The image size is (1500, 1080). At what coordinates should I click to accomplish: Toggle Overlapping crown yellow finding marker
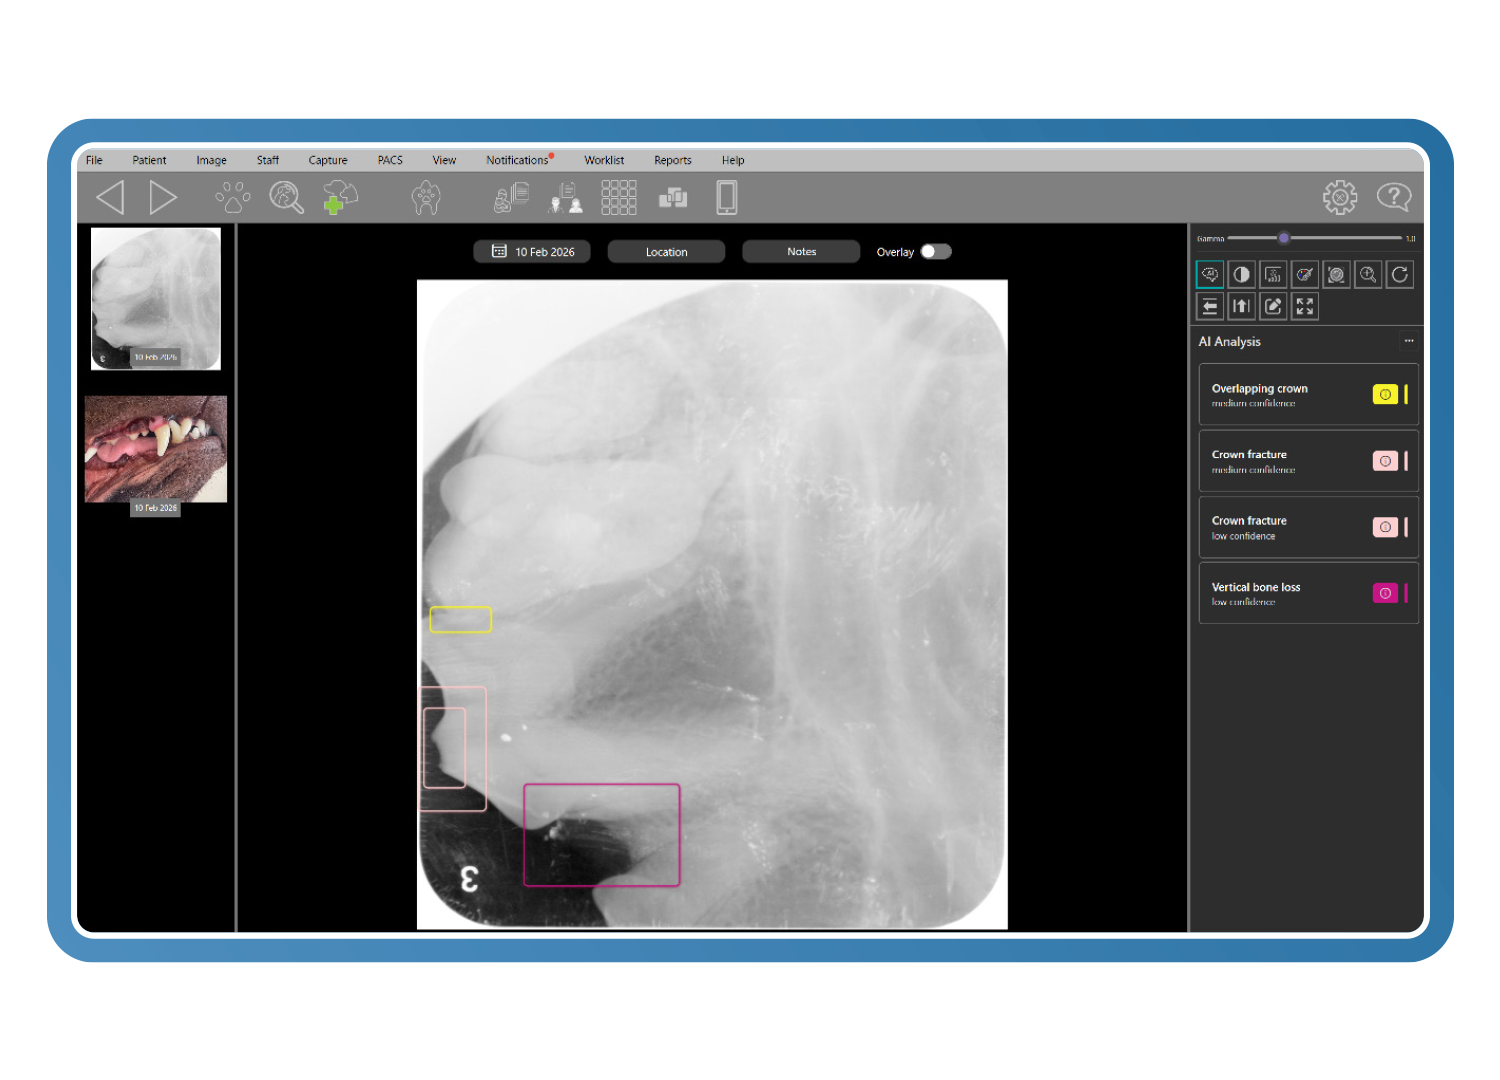[x=1385, y=395]
